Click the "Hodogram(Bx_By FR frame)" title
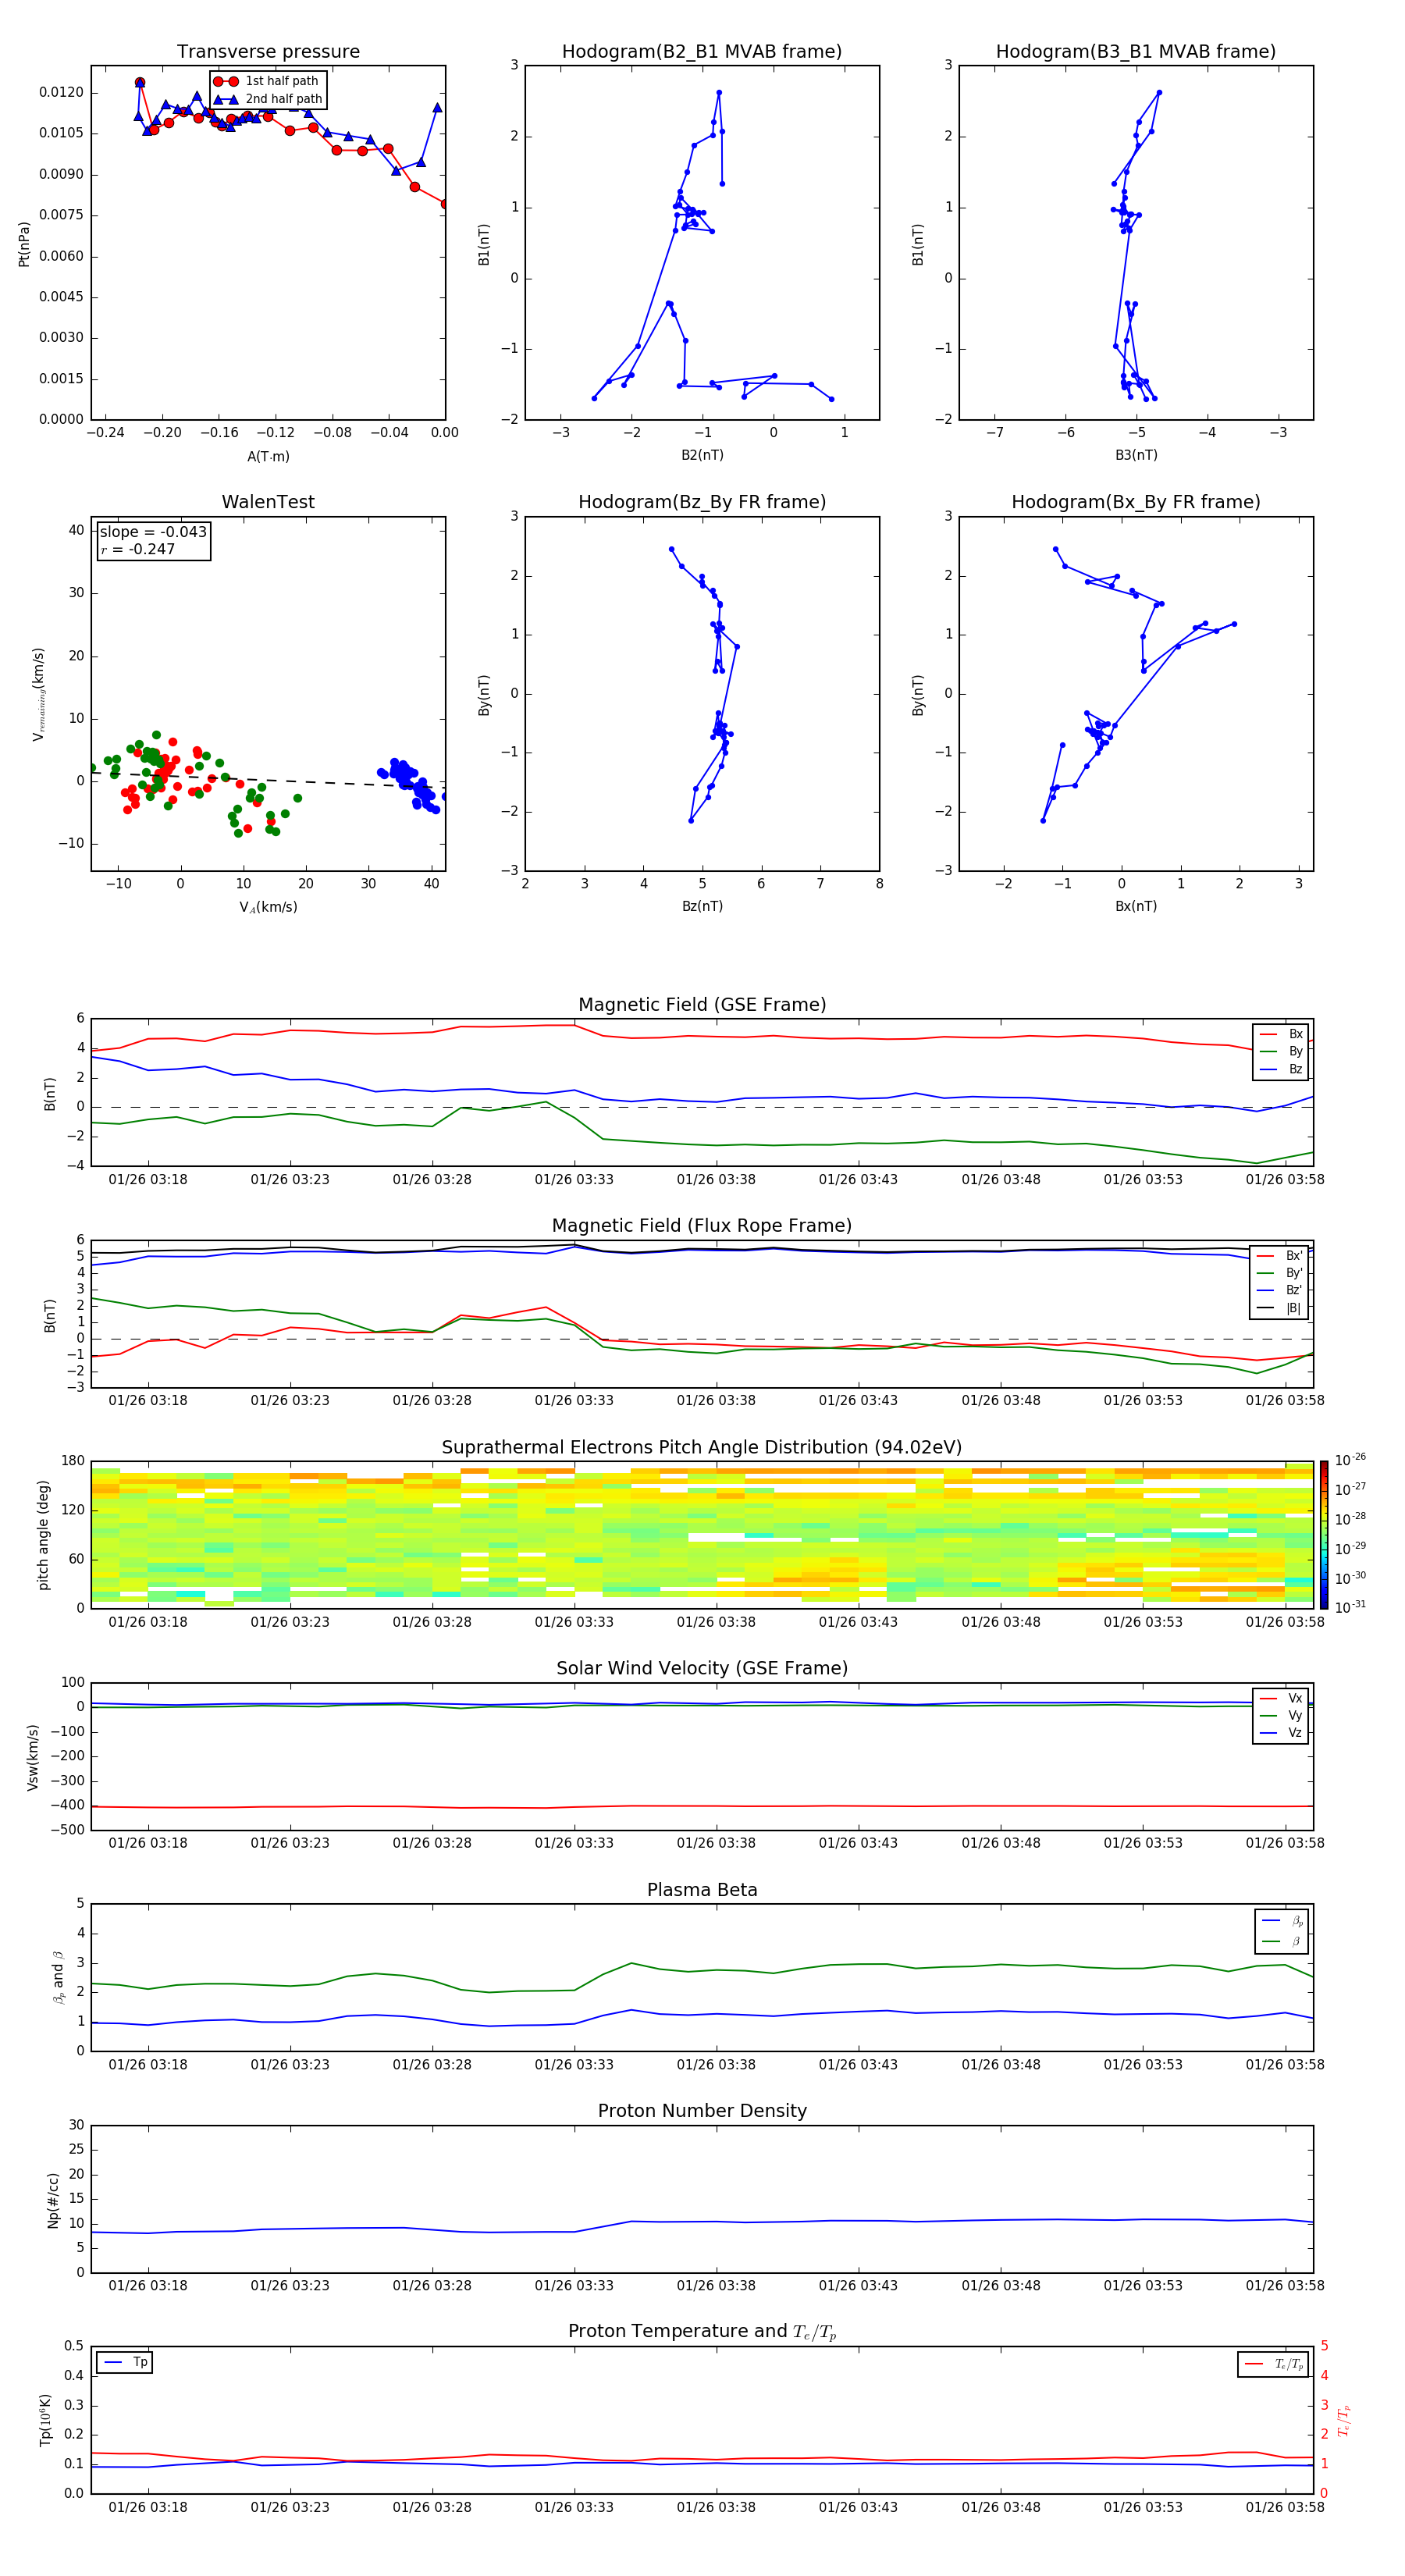The width and height of the screenshot is (1405, 2576). coord(1136,502)
